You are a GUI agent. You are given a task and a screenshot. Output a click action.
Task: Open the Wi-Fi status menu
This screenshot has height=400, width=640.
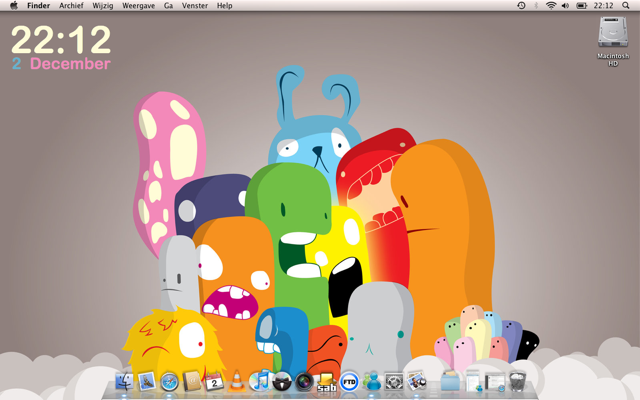tap(551, 6)
